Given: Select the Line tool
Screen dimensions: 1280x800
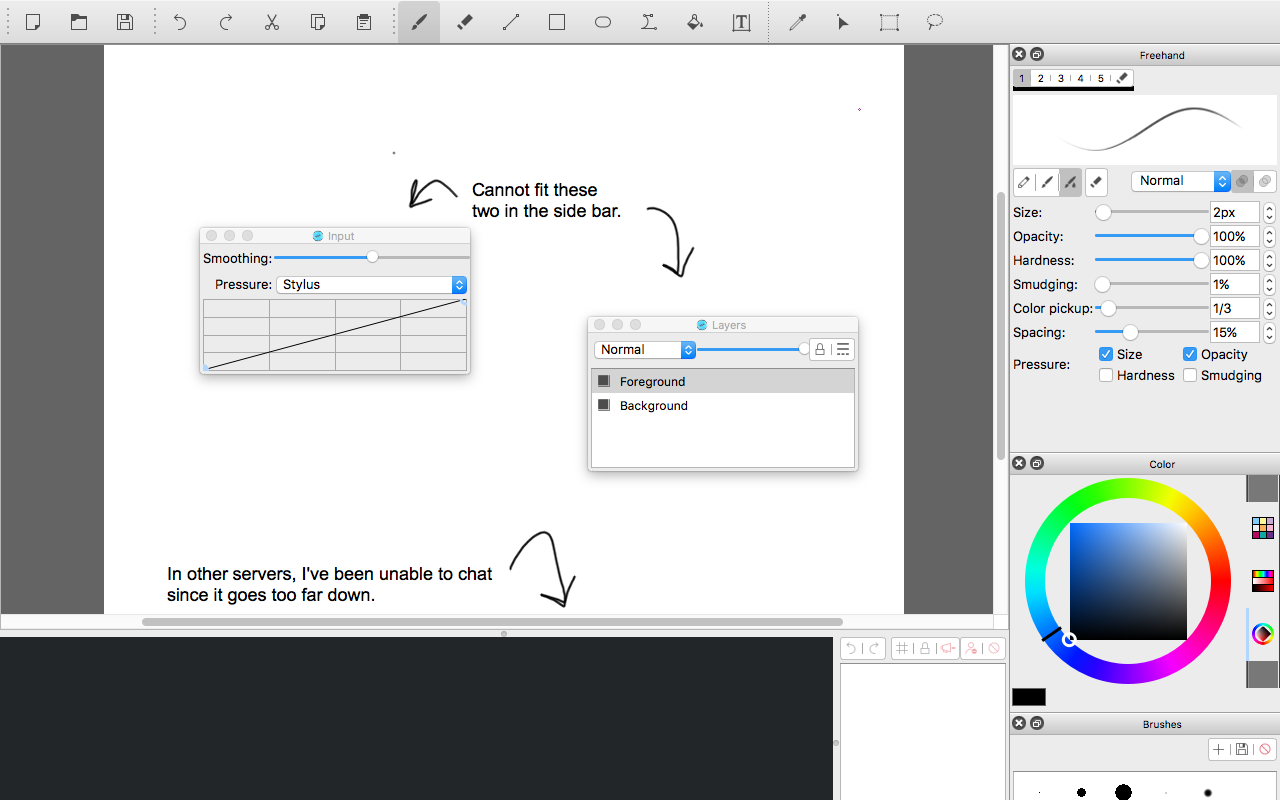Looking at the screenshot, I should tap(511, 22).
